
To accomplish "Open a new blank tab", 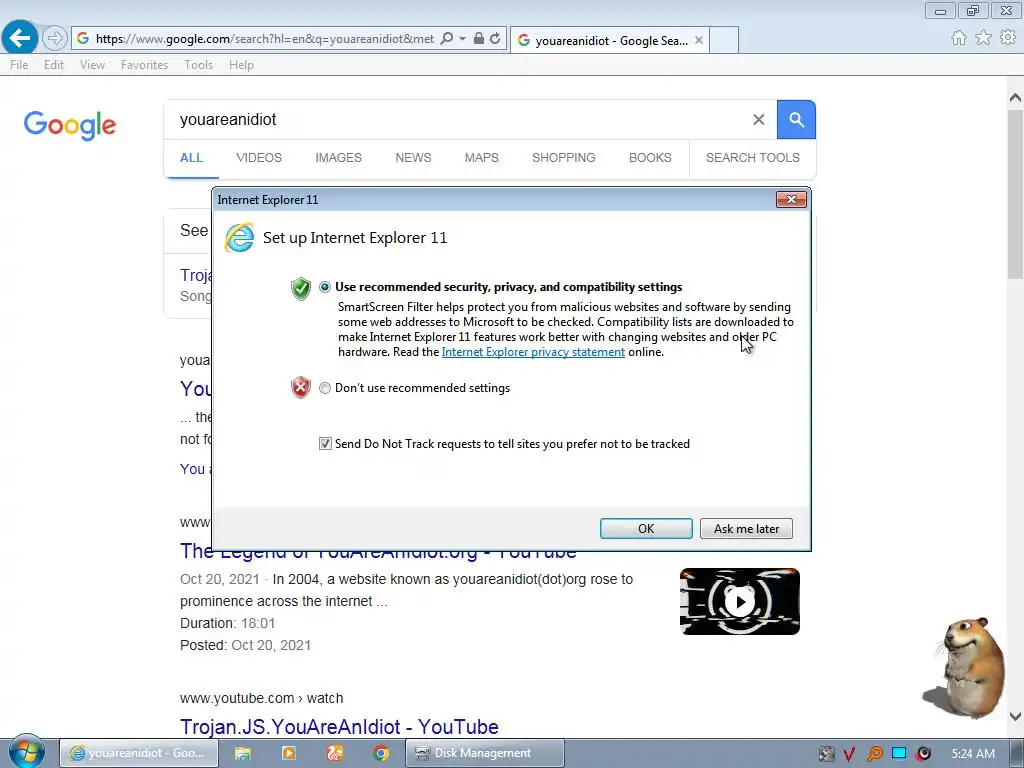I will (x=724, y=40).
